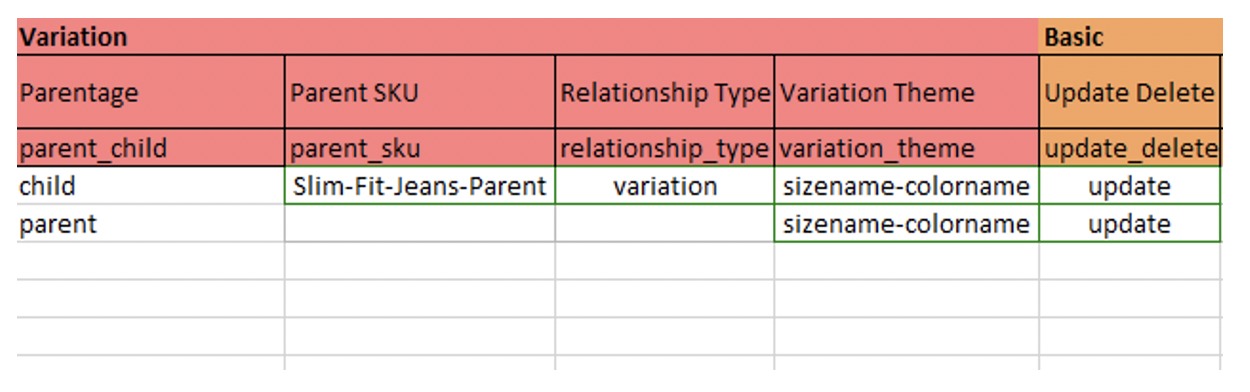Select sizename-colorname in the parent row
Viewport: 1250px width, 392px height.
(907, 223)
